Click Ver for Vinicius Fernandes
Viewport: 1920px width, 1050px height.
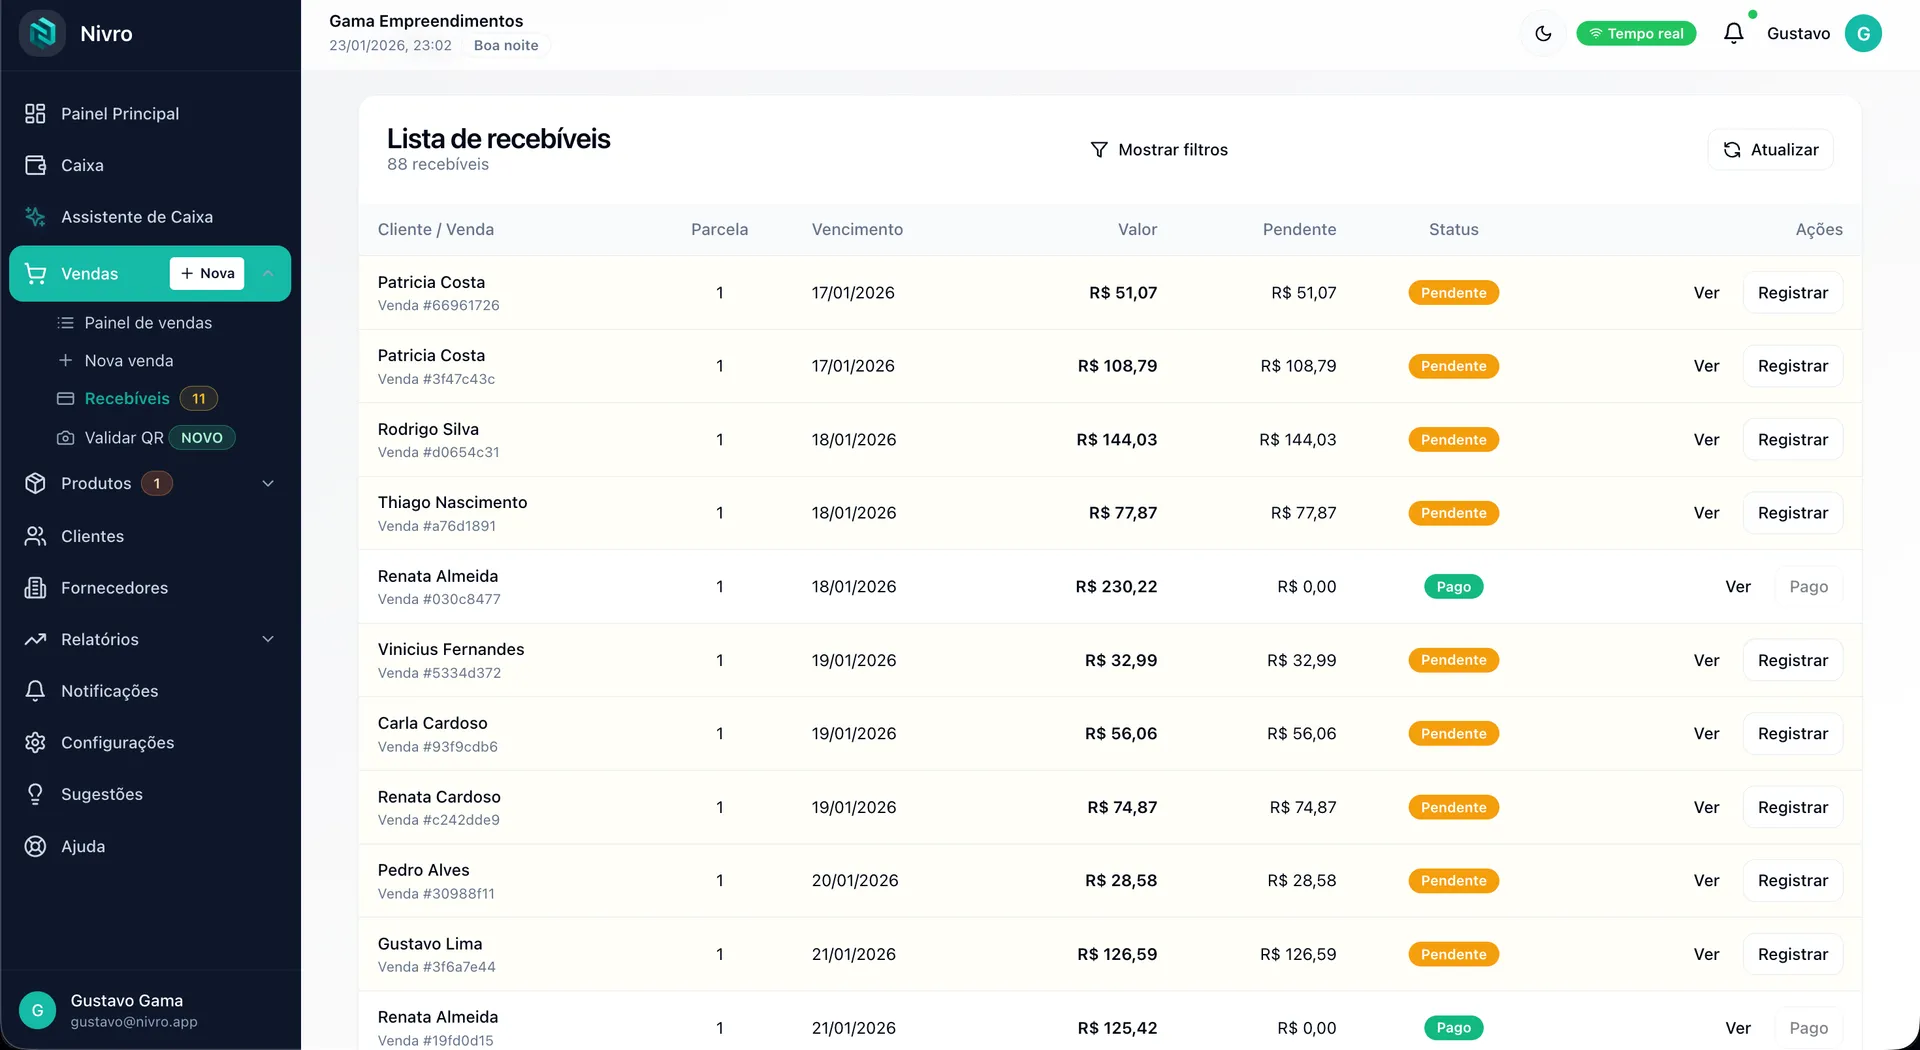1706,661
